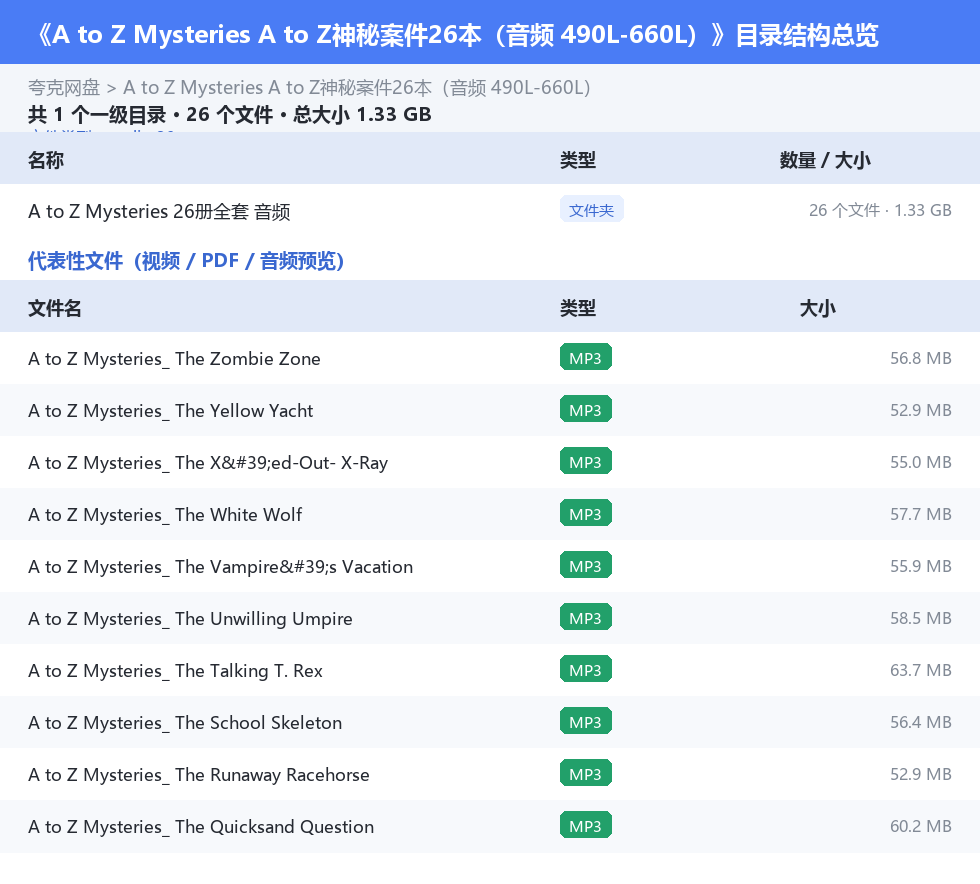Click MP3 badge on Yellow Yacht row
980x884 pixels.
coord(586,409)
